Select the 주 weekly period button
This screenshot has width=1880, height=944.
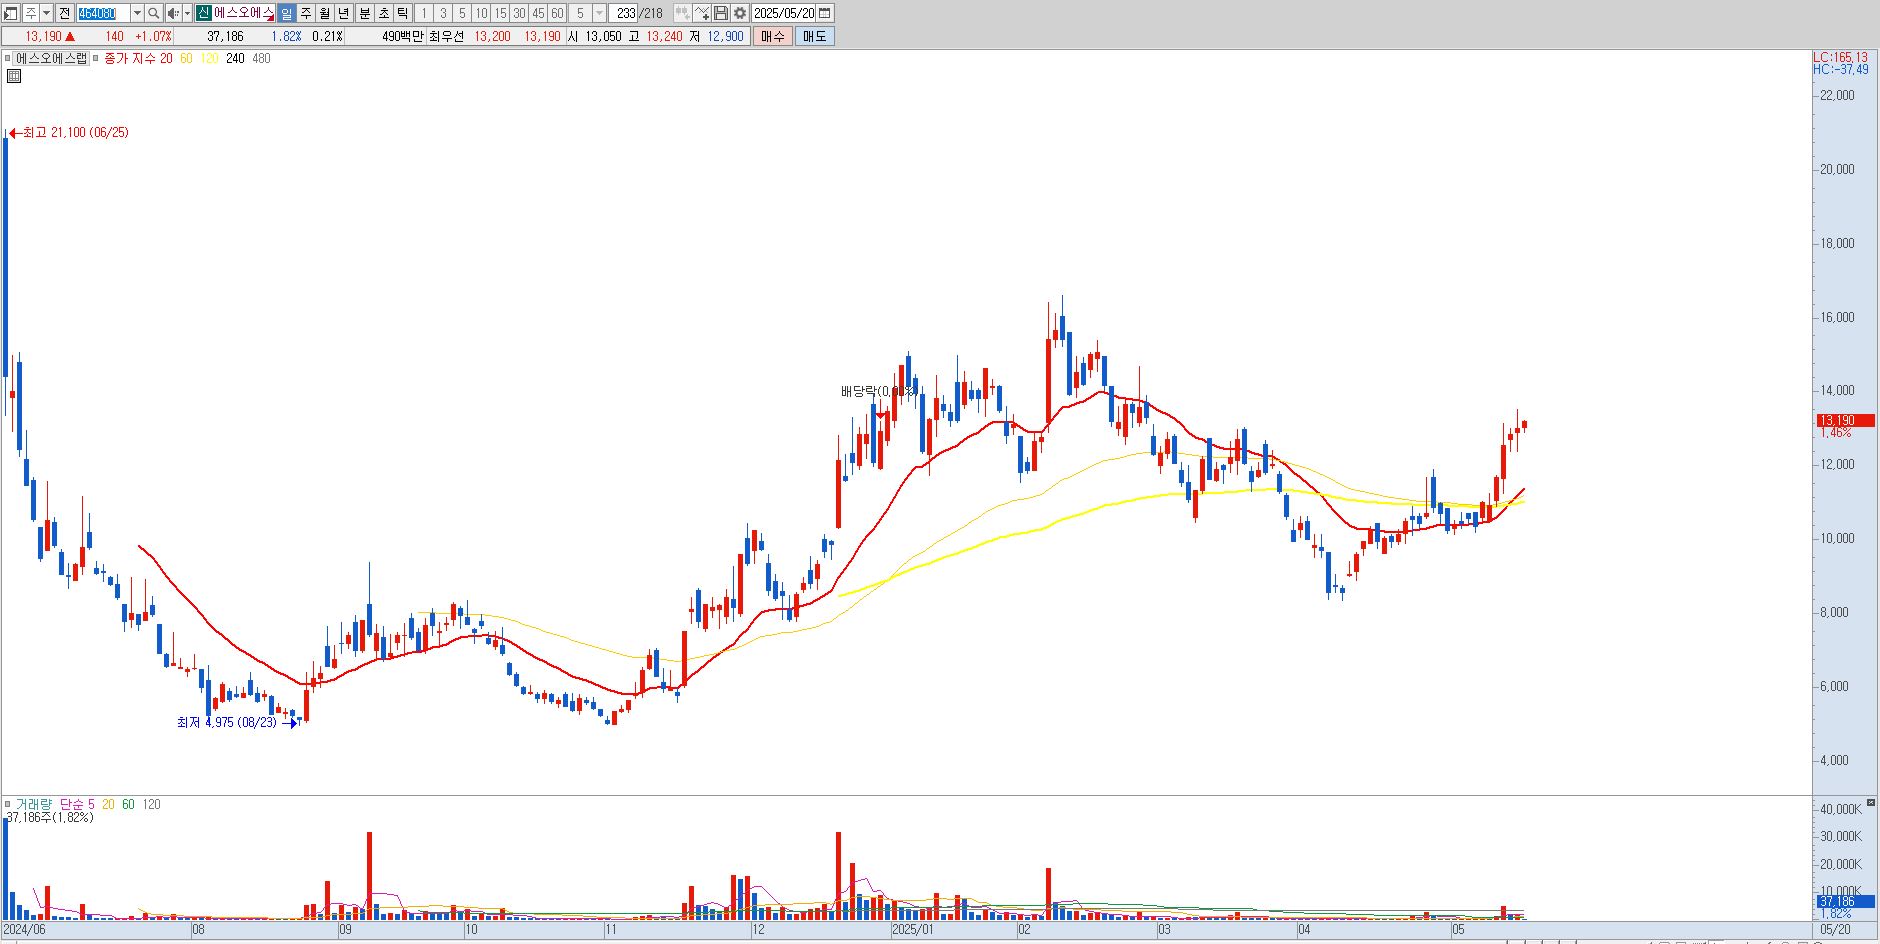pos(306,13)
